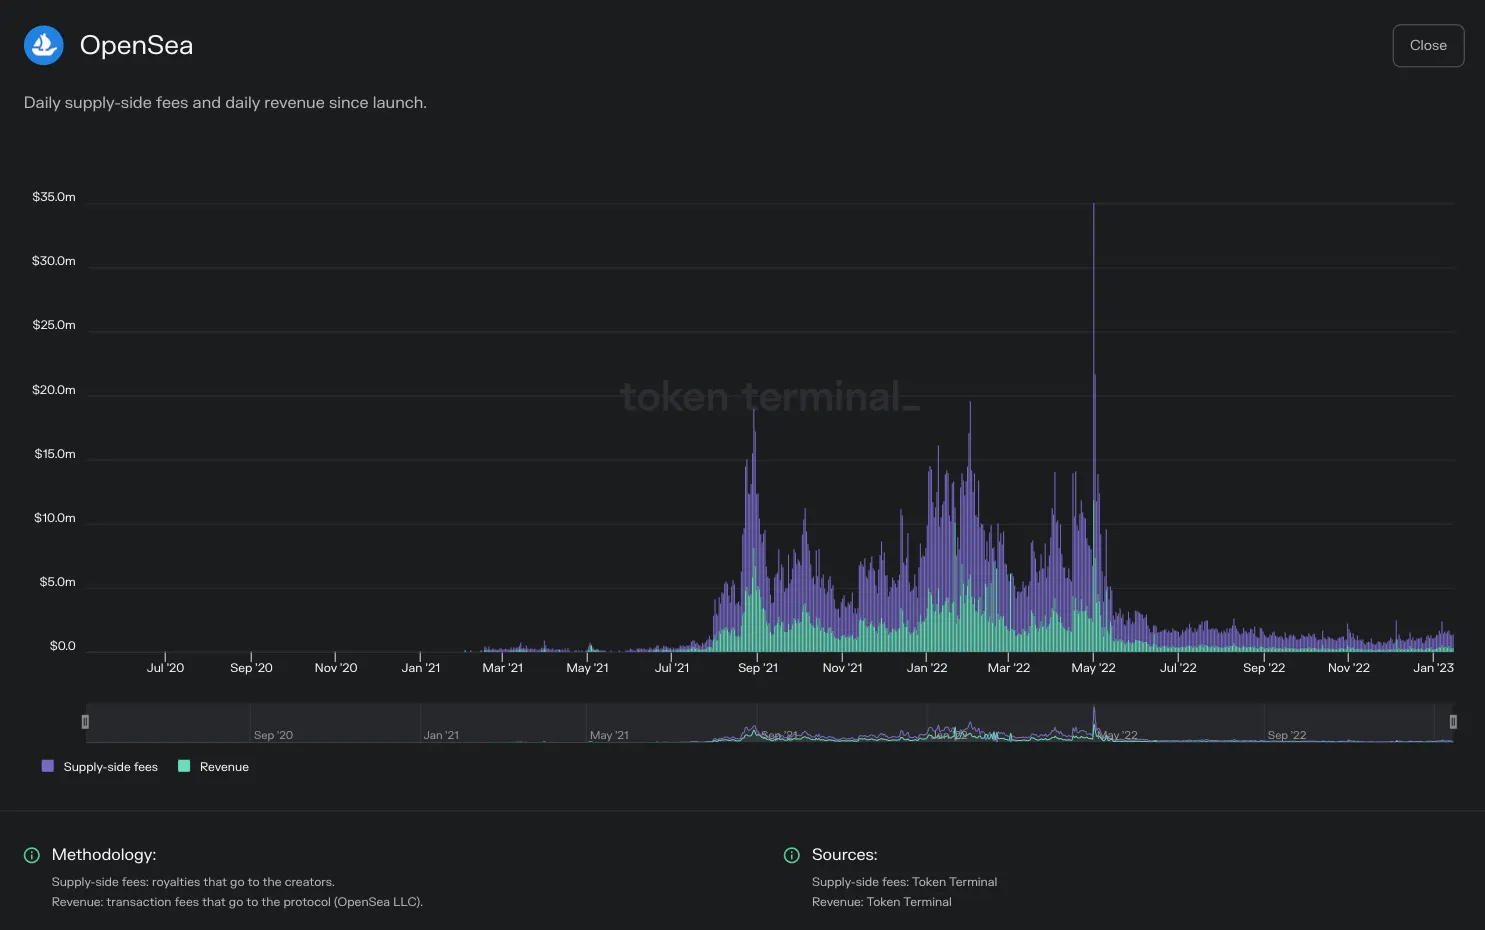Viewport: 1485px width, 930px height.
Task: Click the Jul '20 x-axis tick label
Action: pyautogui.click(x=165, y=668)
